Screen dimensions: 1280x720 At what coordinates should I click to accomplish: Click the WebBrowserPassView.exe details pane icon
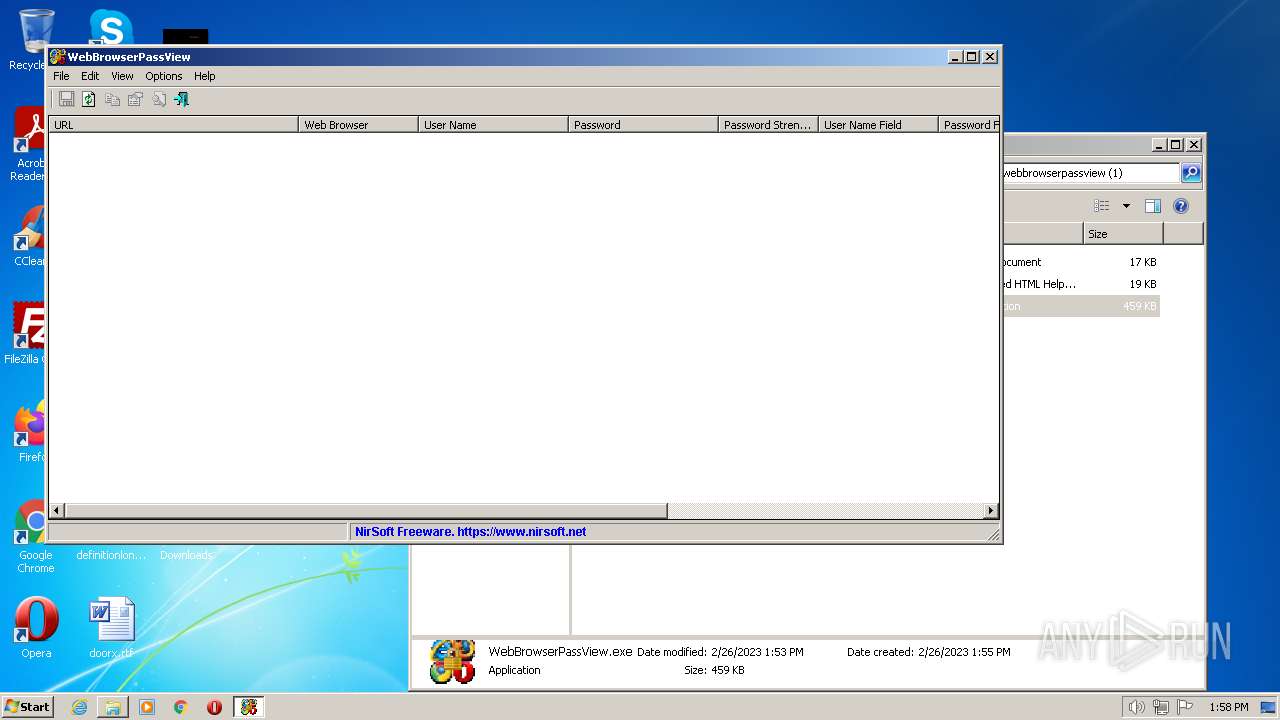(x=452, y=662)
